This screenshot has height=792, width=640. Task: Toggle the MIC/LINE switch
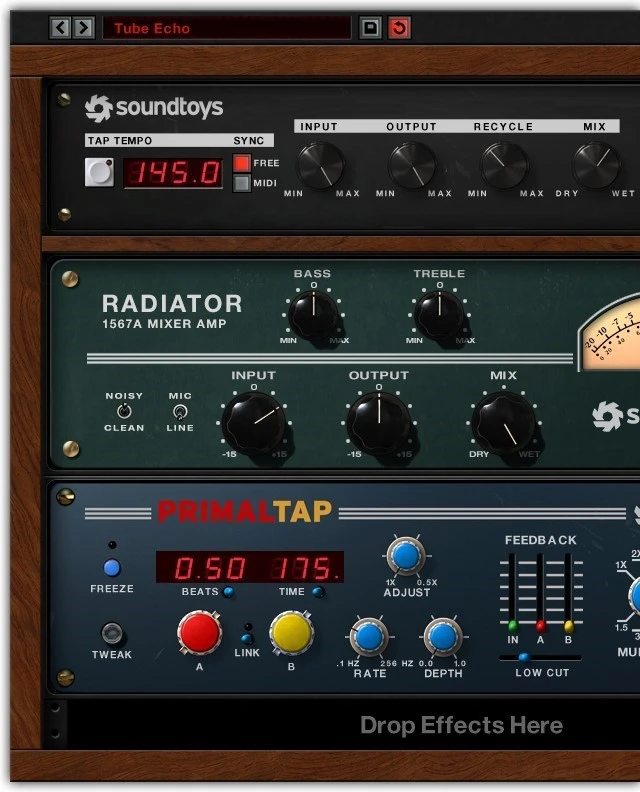pos(180,412)
